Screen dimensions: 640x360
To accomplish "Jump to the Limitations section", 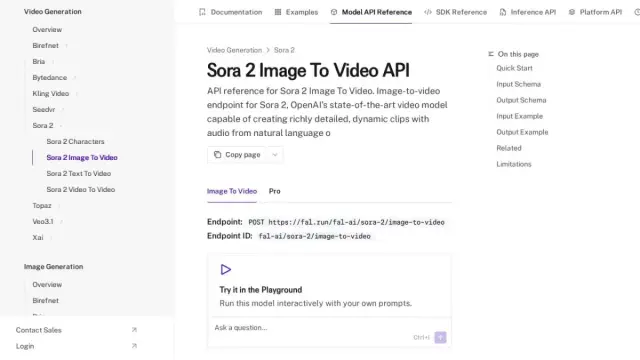I will [x=514, y=164].
